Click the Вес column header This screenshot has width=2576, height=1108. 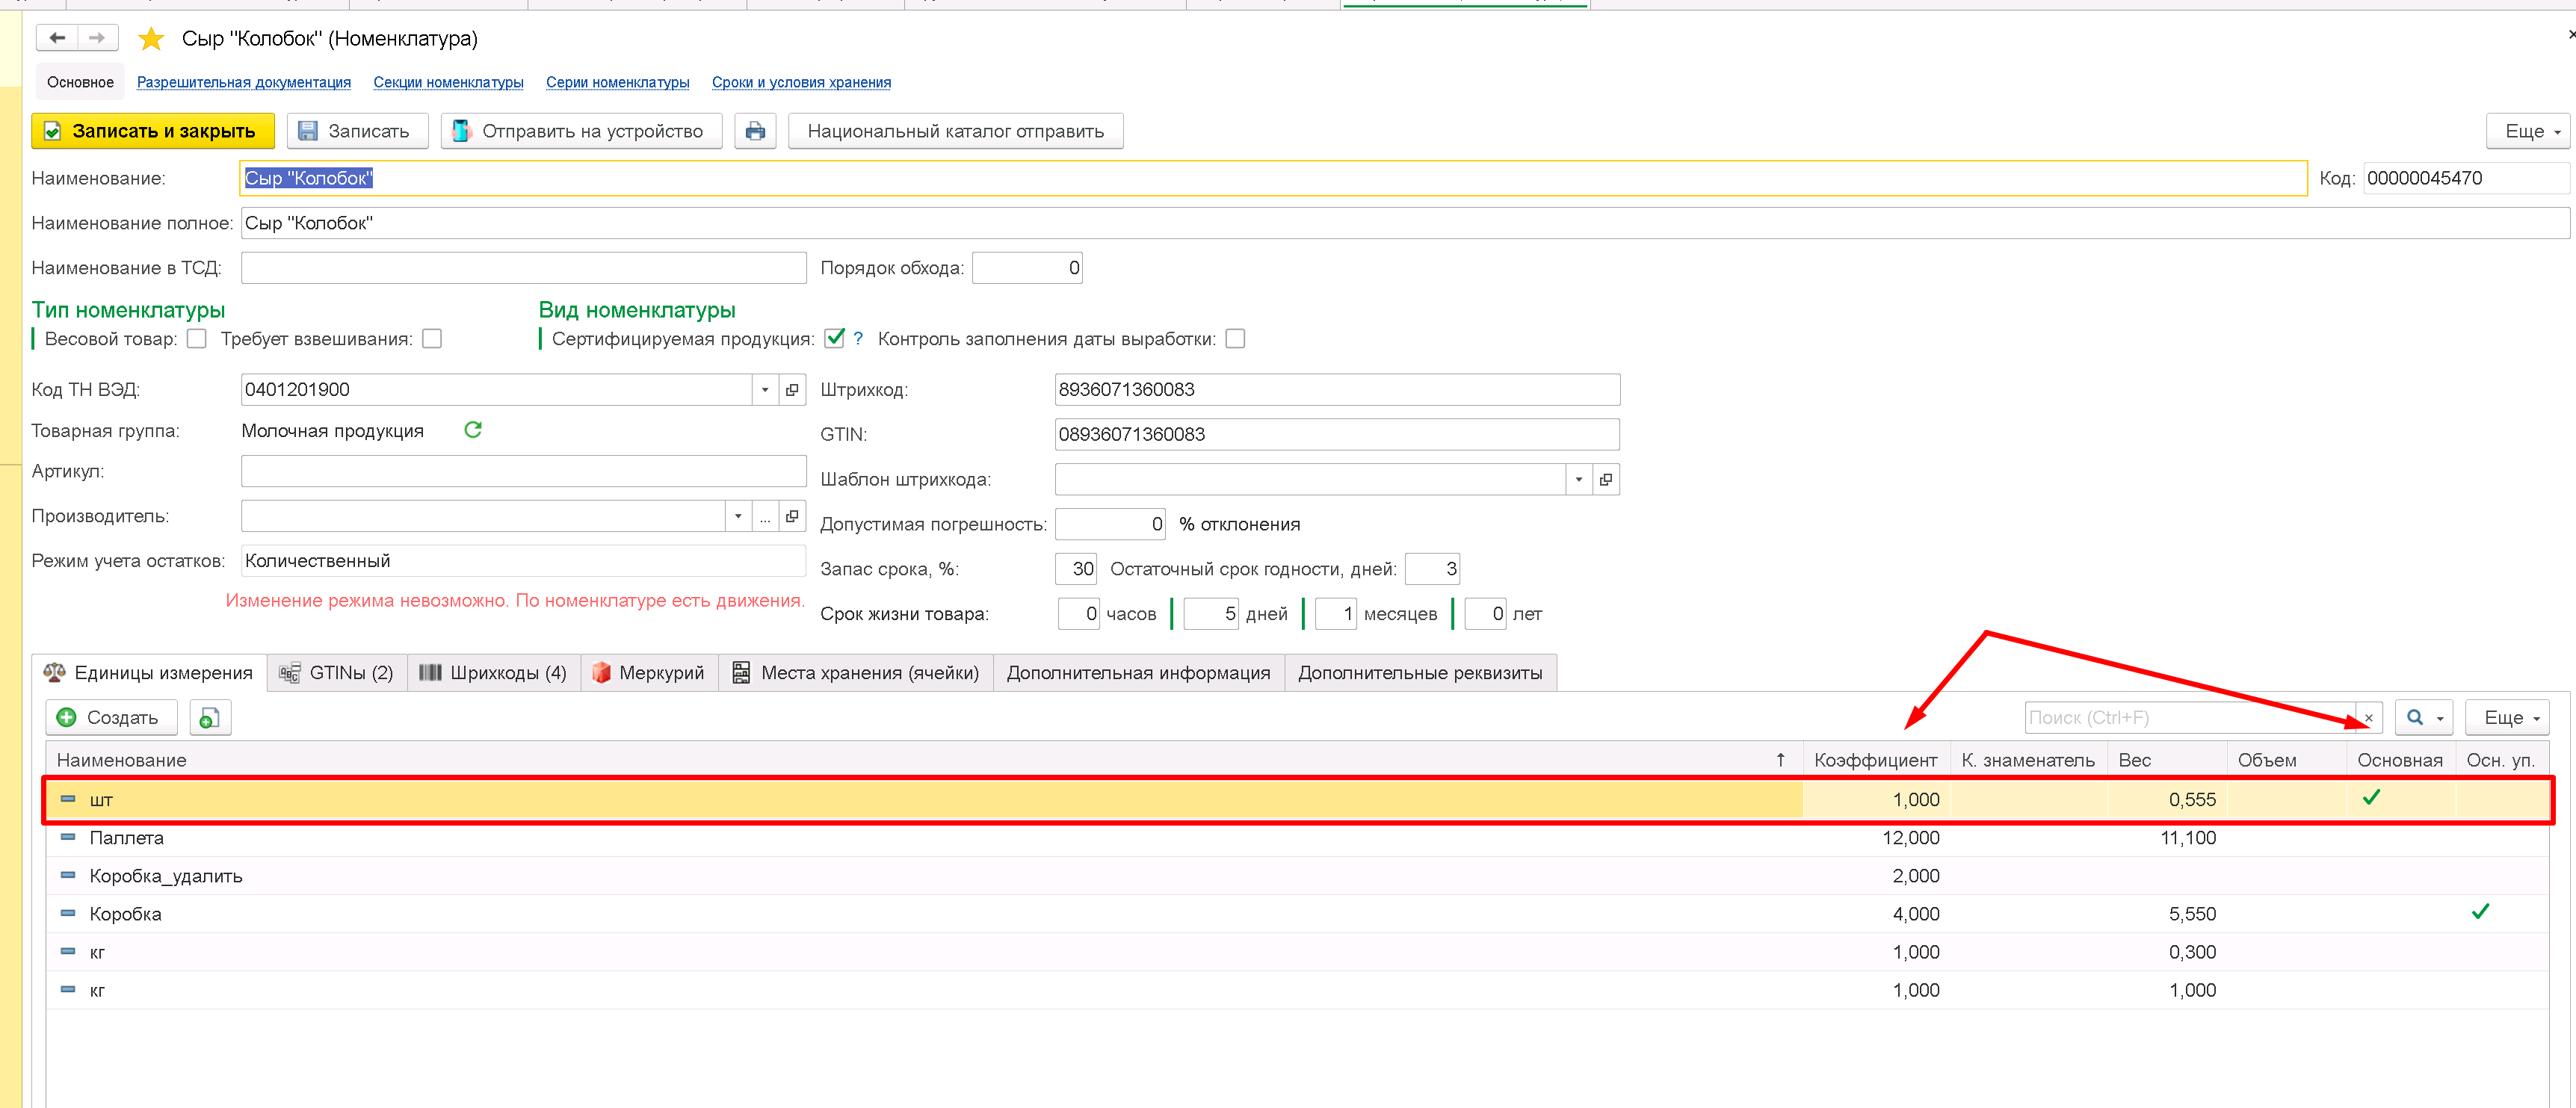pyautogui.click(x=2166, y=760)
